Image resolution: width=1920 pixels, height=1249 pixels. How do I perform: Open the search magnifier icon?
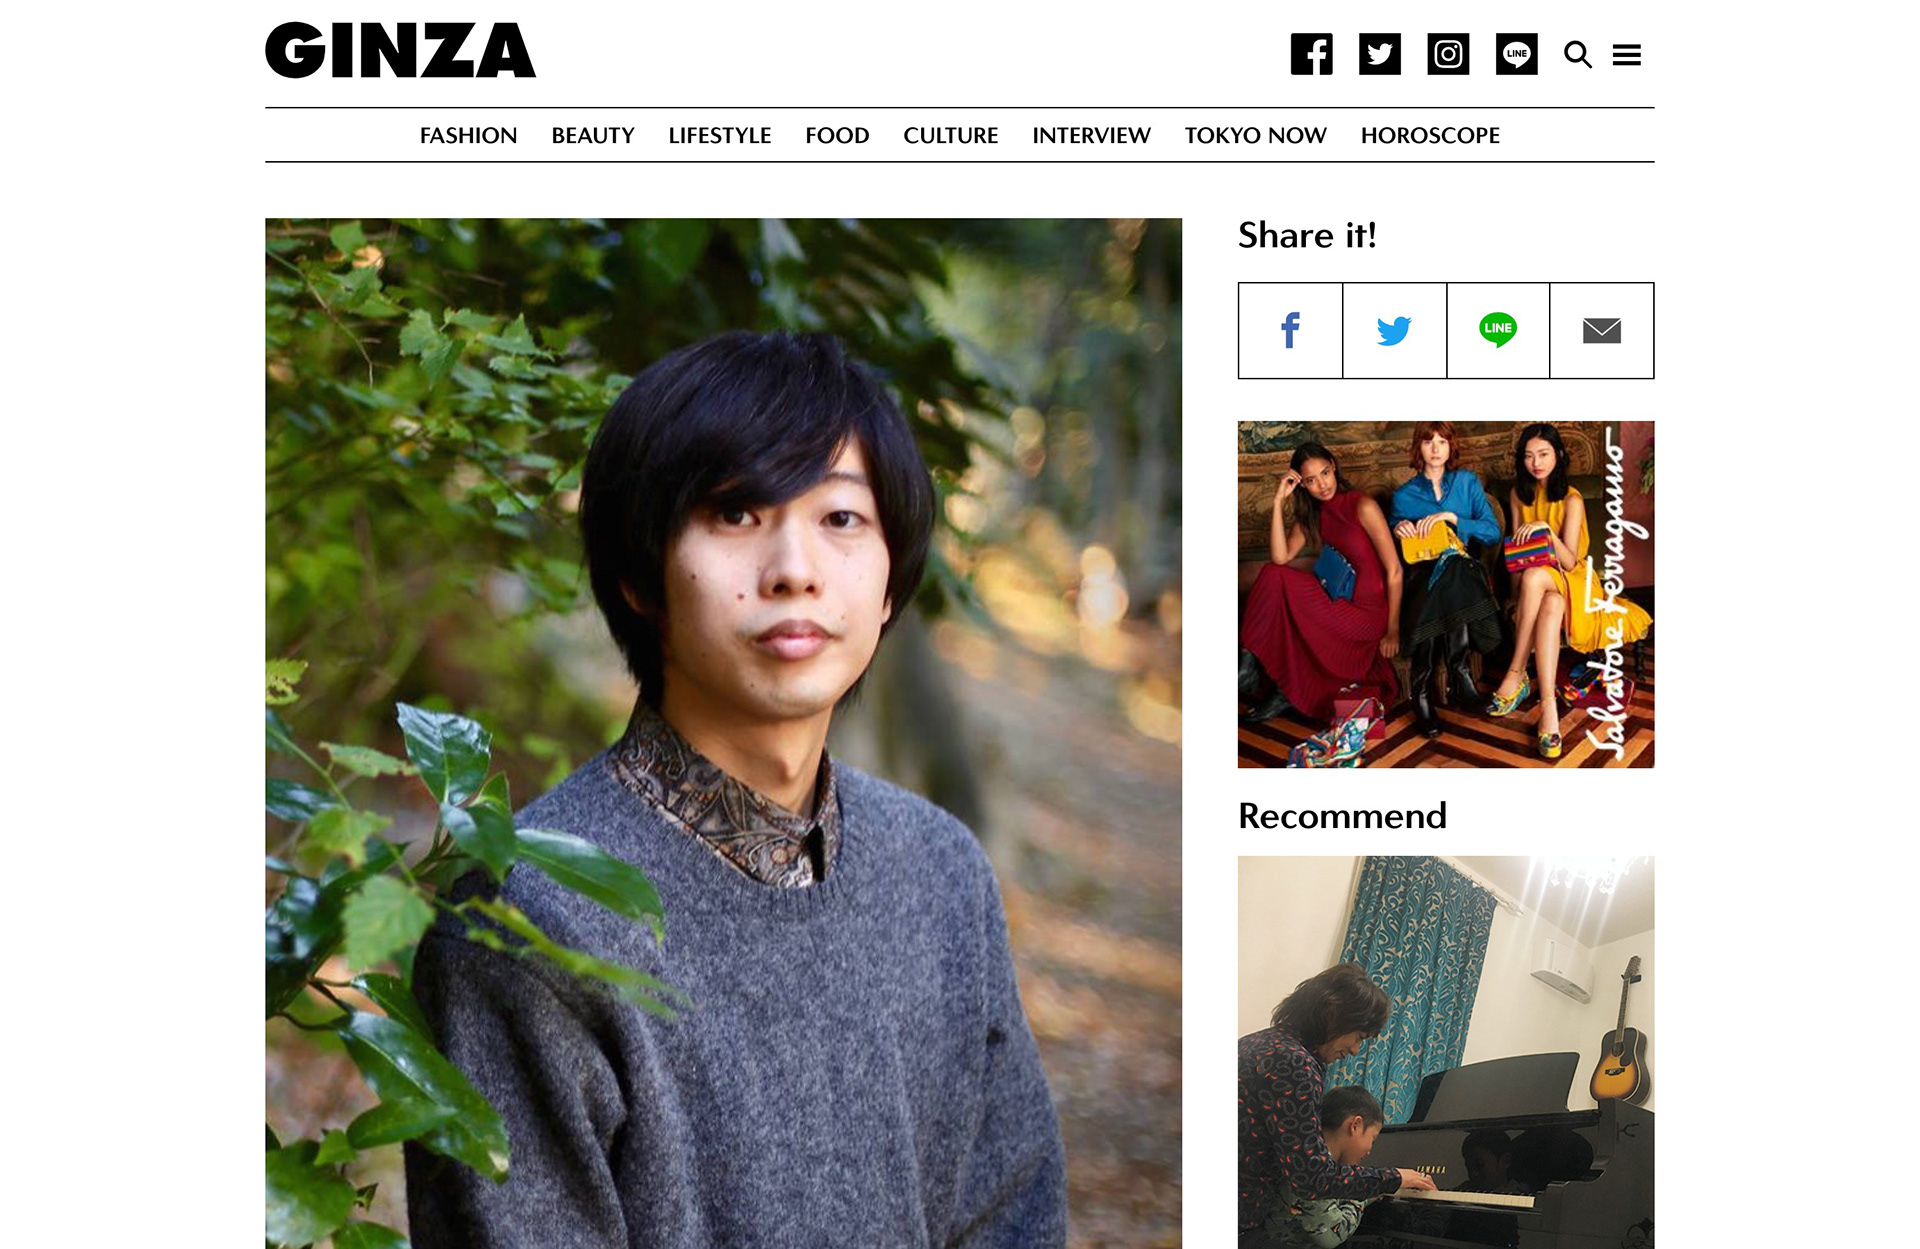pyautogui.click(x=1578, y=54)
